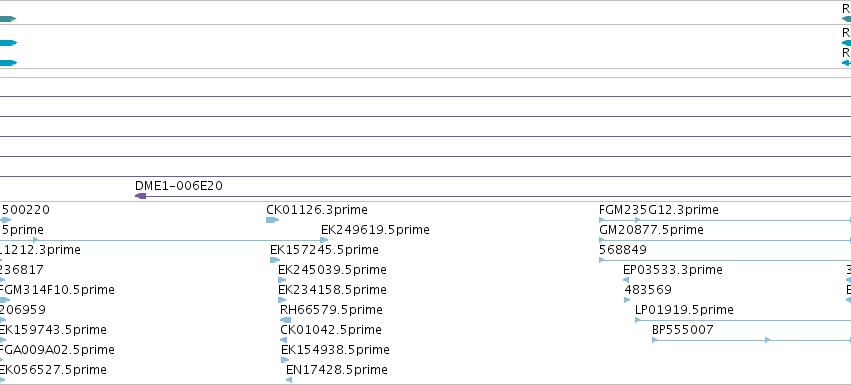
Task: Select the CK01042.5prime arrow glyph
Action: tap(283, 340)
